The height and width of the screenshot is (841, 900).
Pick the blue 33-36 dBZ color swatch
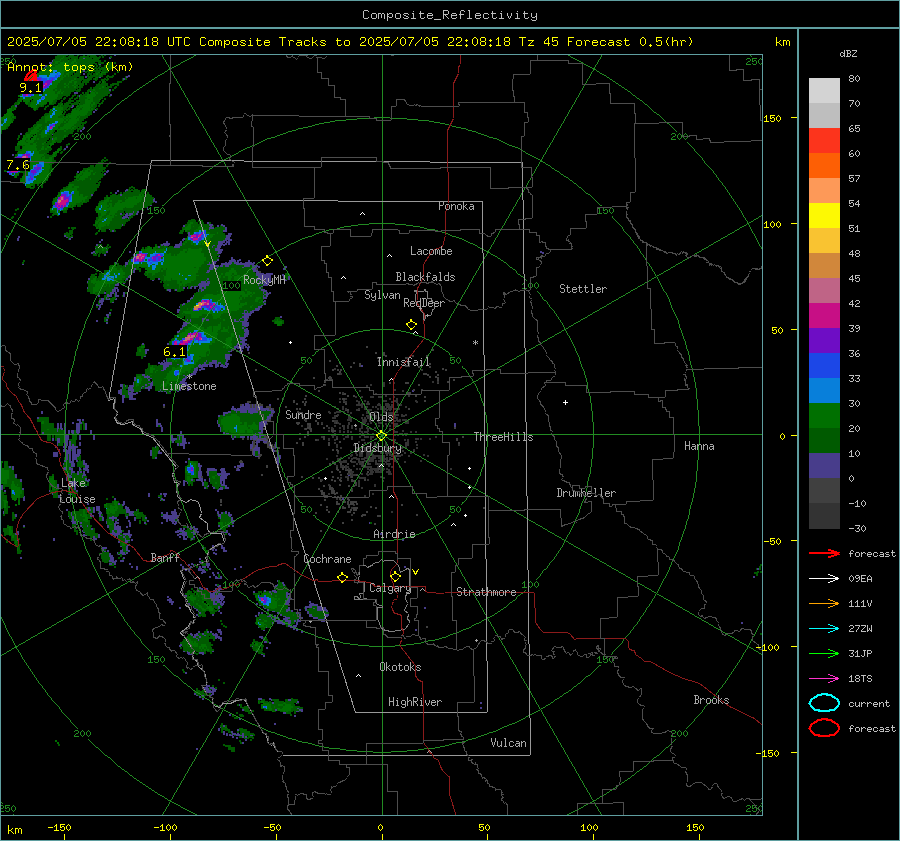pyautogui.click(x=824, y=366)
